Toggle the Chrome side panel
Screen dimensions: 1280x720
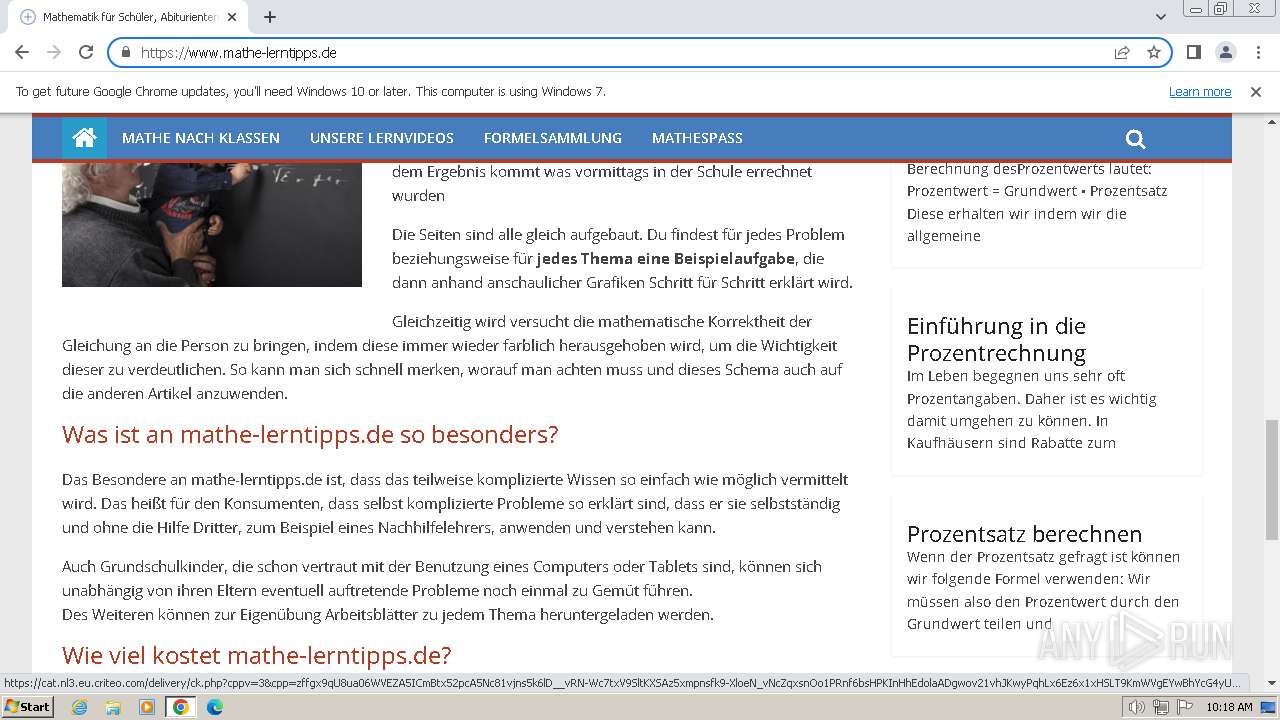point(1193,52)
